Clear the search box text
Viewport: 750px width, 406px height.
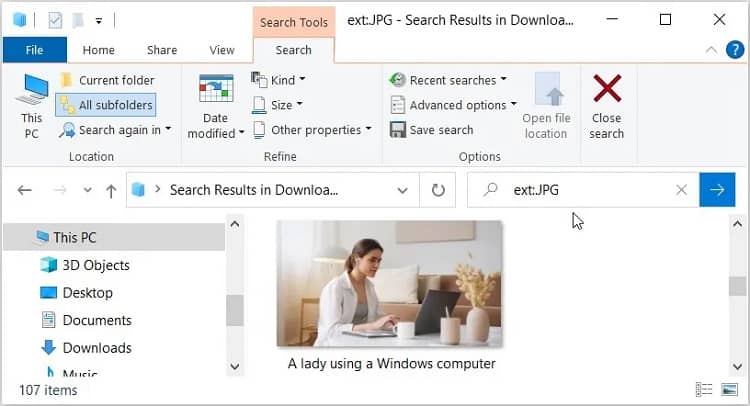(682, 190)
